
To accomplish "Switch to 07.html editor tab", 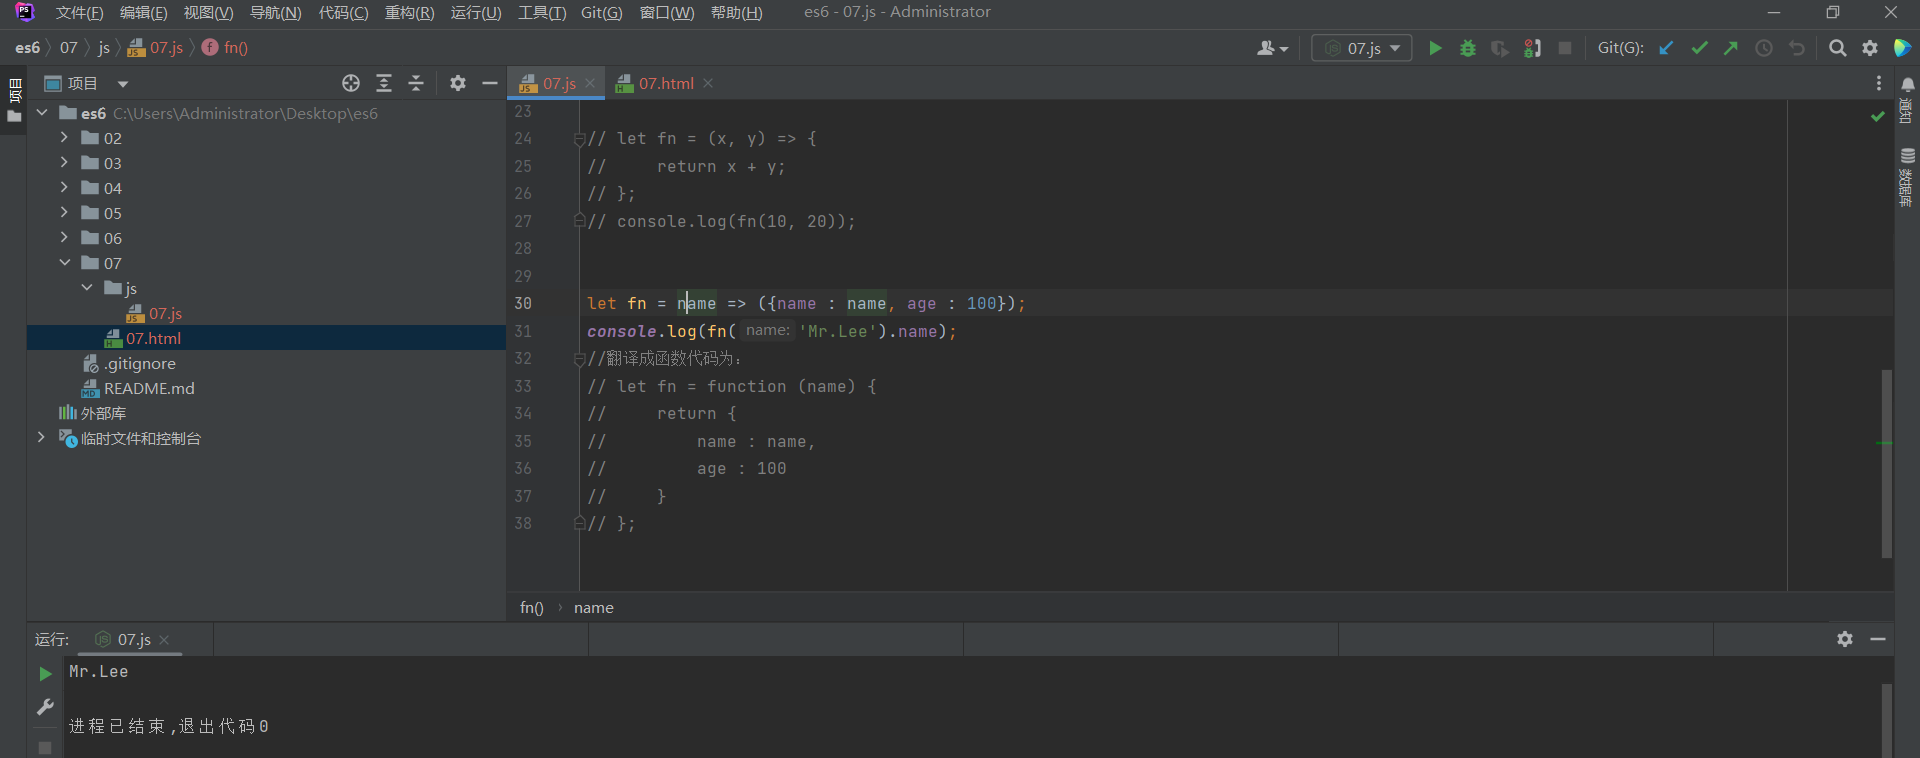I will pos(665,84).
